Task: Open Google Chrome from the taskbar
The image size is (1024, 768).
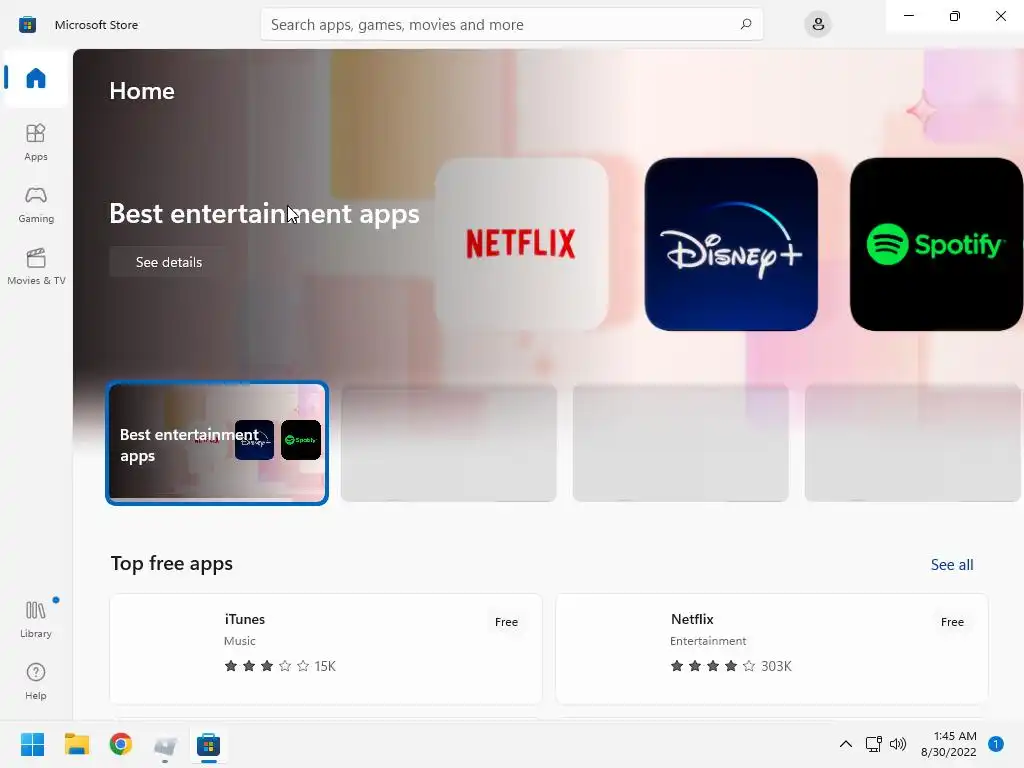Action: click(121, 744)
